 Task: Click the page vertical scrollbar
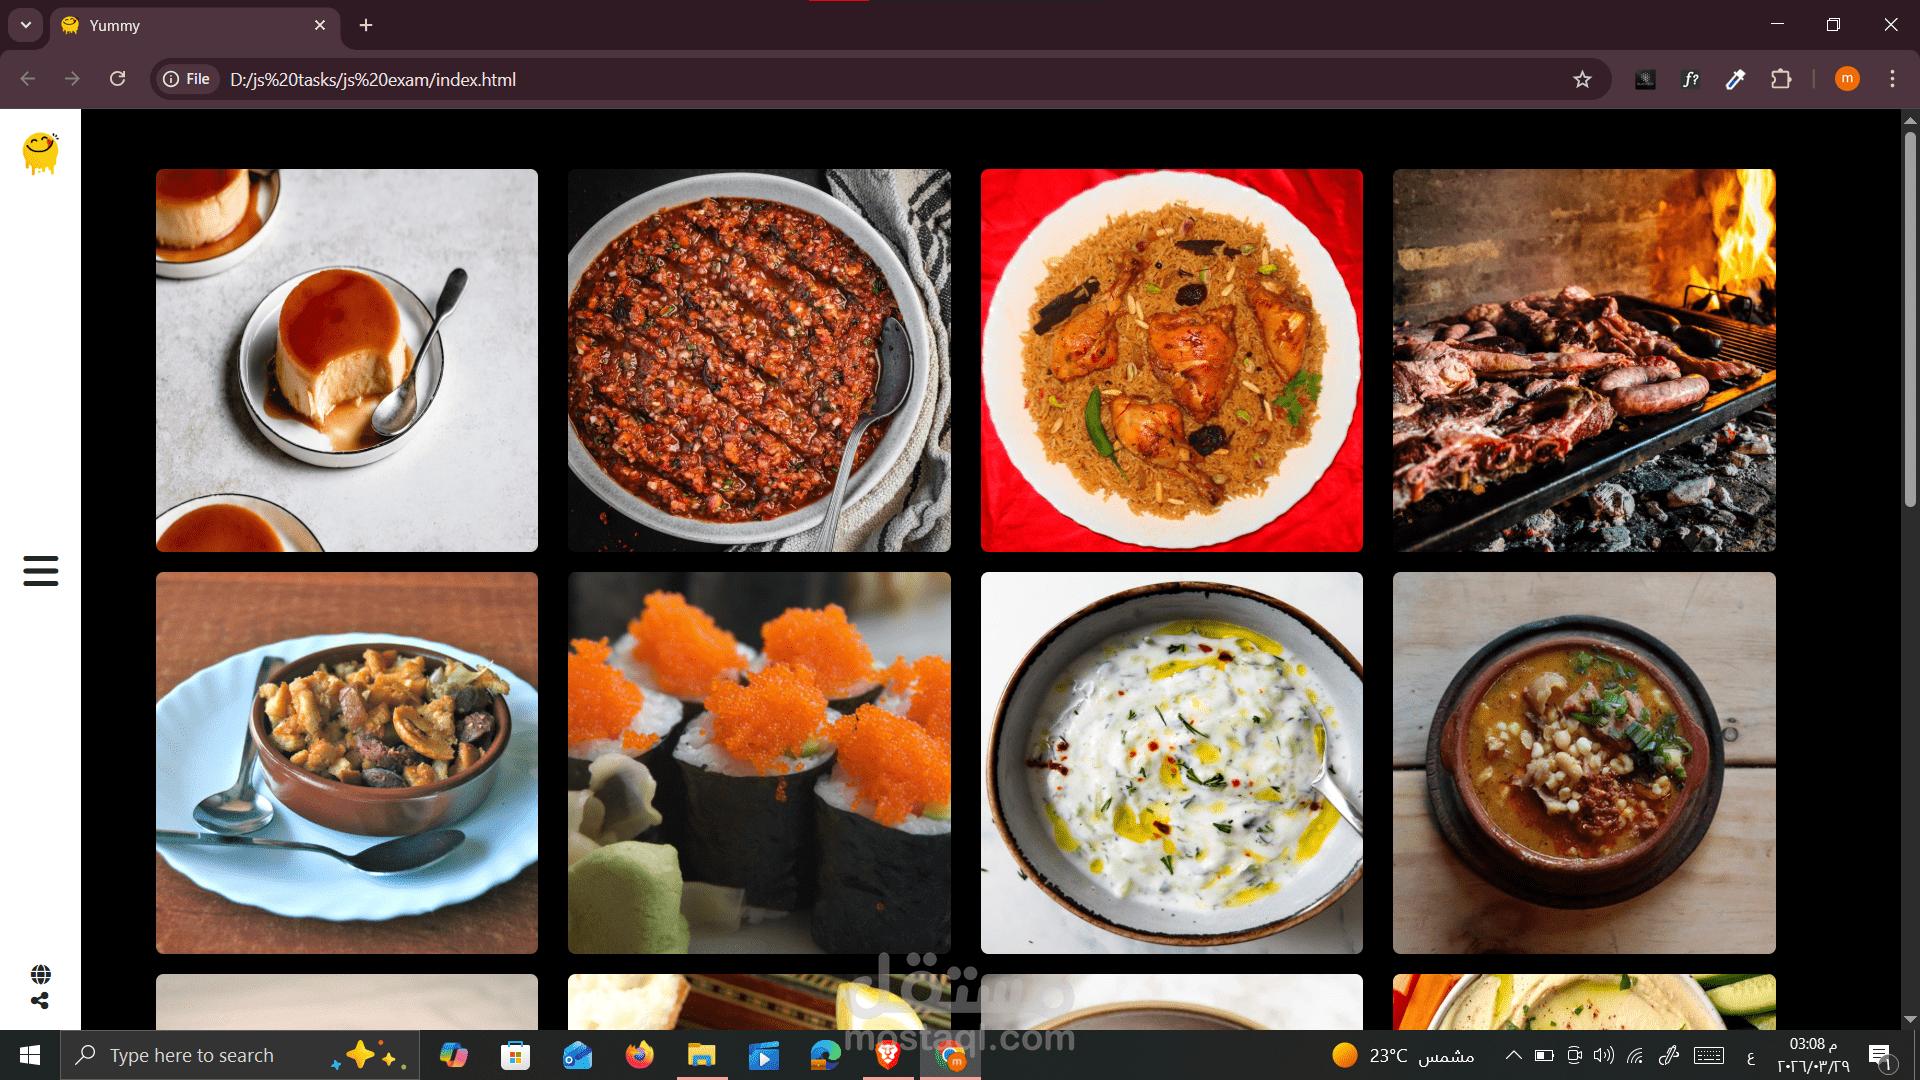[1909, 320]
